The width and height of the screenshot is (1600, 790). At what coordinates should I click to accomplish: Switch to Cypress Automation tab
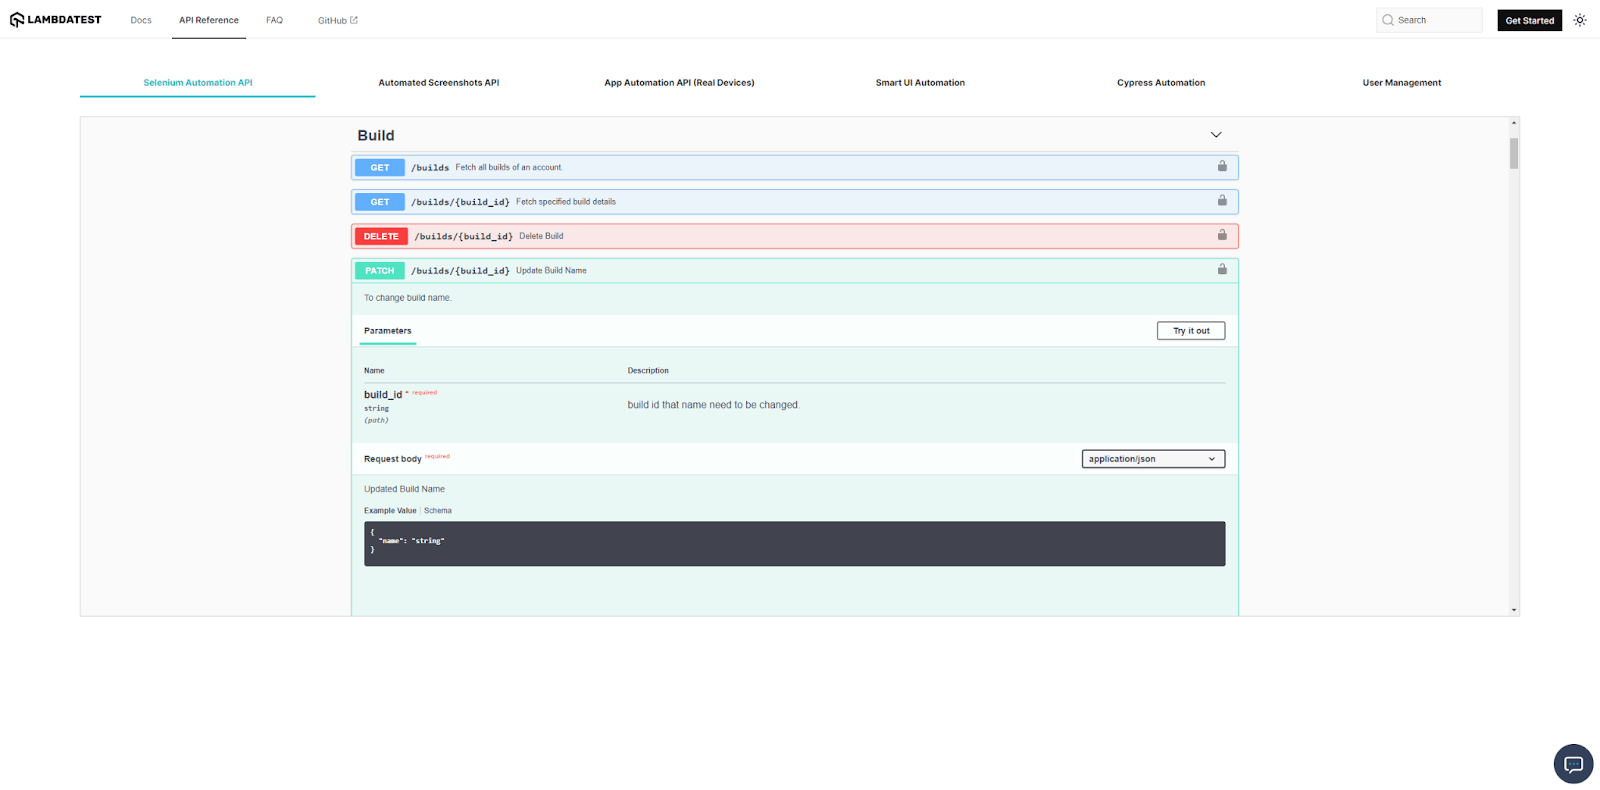tap(1161, 83)
